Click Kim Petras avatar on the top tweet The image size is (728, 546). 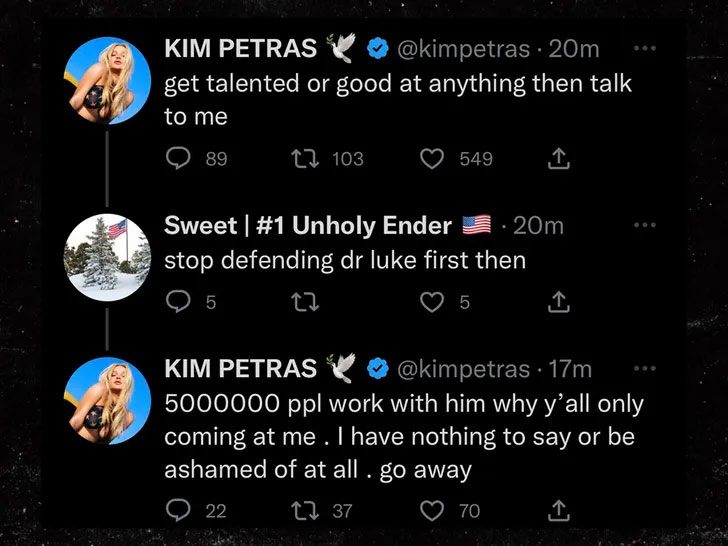tap(107, 81)
